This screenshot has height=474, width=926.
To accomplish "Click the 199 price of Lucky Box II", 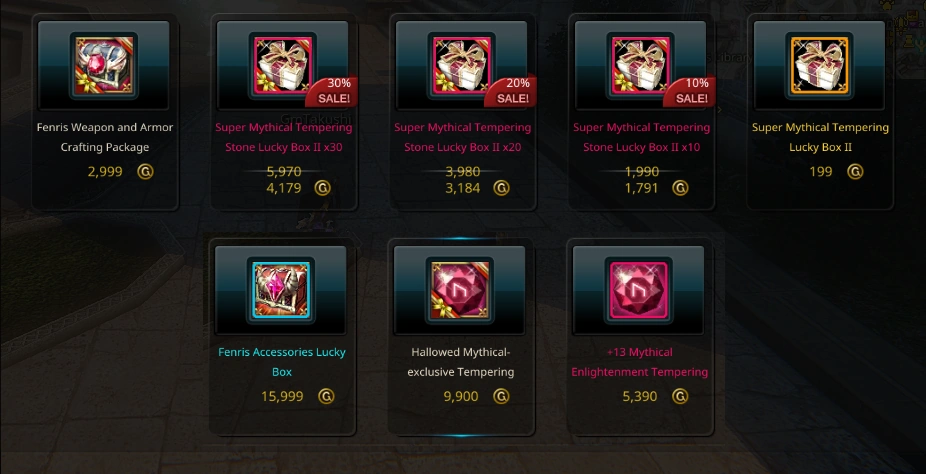I will click(x=821, y=172).
